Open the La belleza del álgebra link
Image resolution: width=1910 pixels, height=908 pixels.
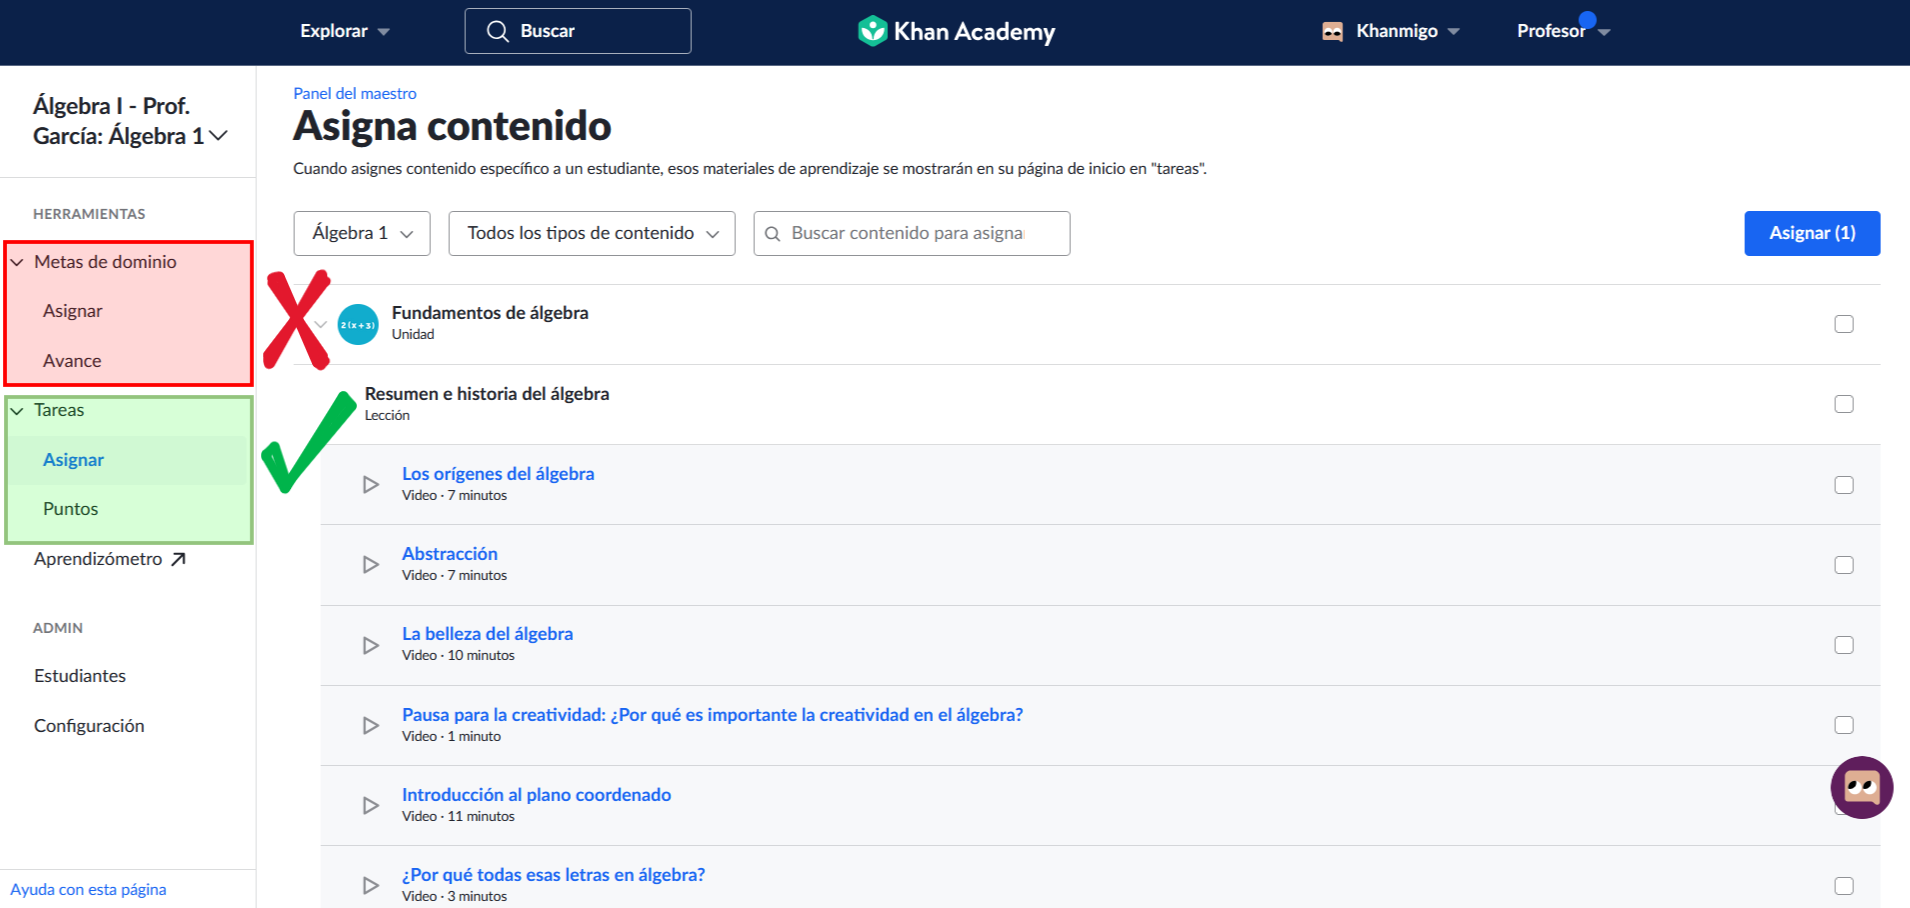pyautogui.click(x=487, y=634)
